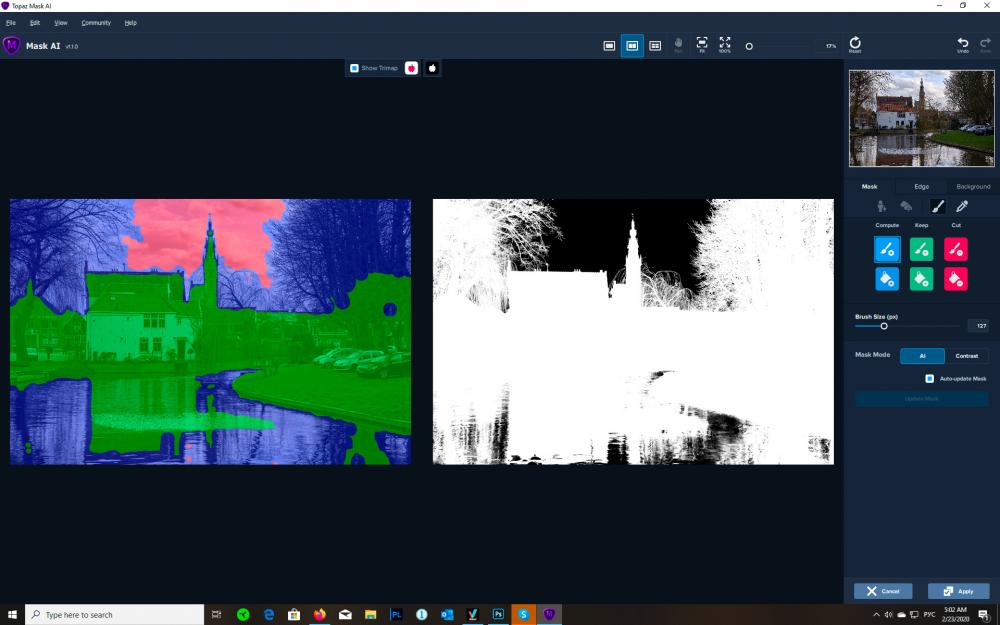
Task: Click the Windows search box on taskbar
Action: pos(115,615)
